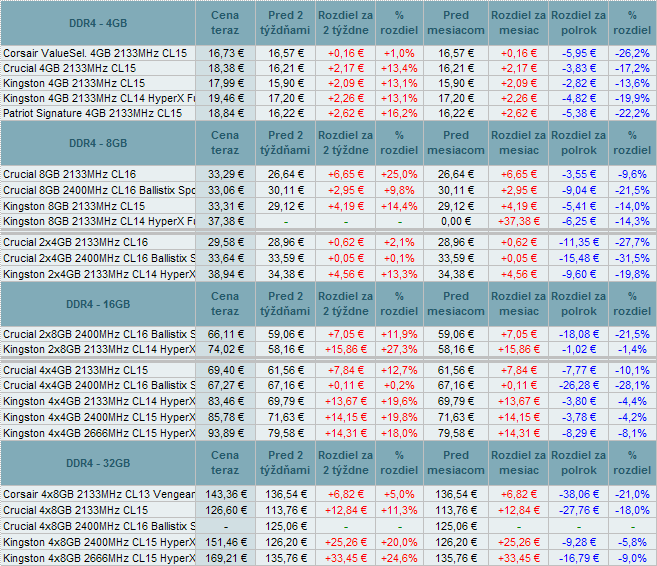The image size is (657, 566).
Task: Click the 66,11 € current price cell
Action: click(x=225, y=334)
